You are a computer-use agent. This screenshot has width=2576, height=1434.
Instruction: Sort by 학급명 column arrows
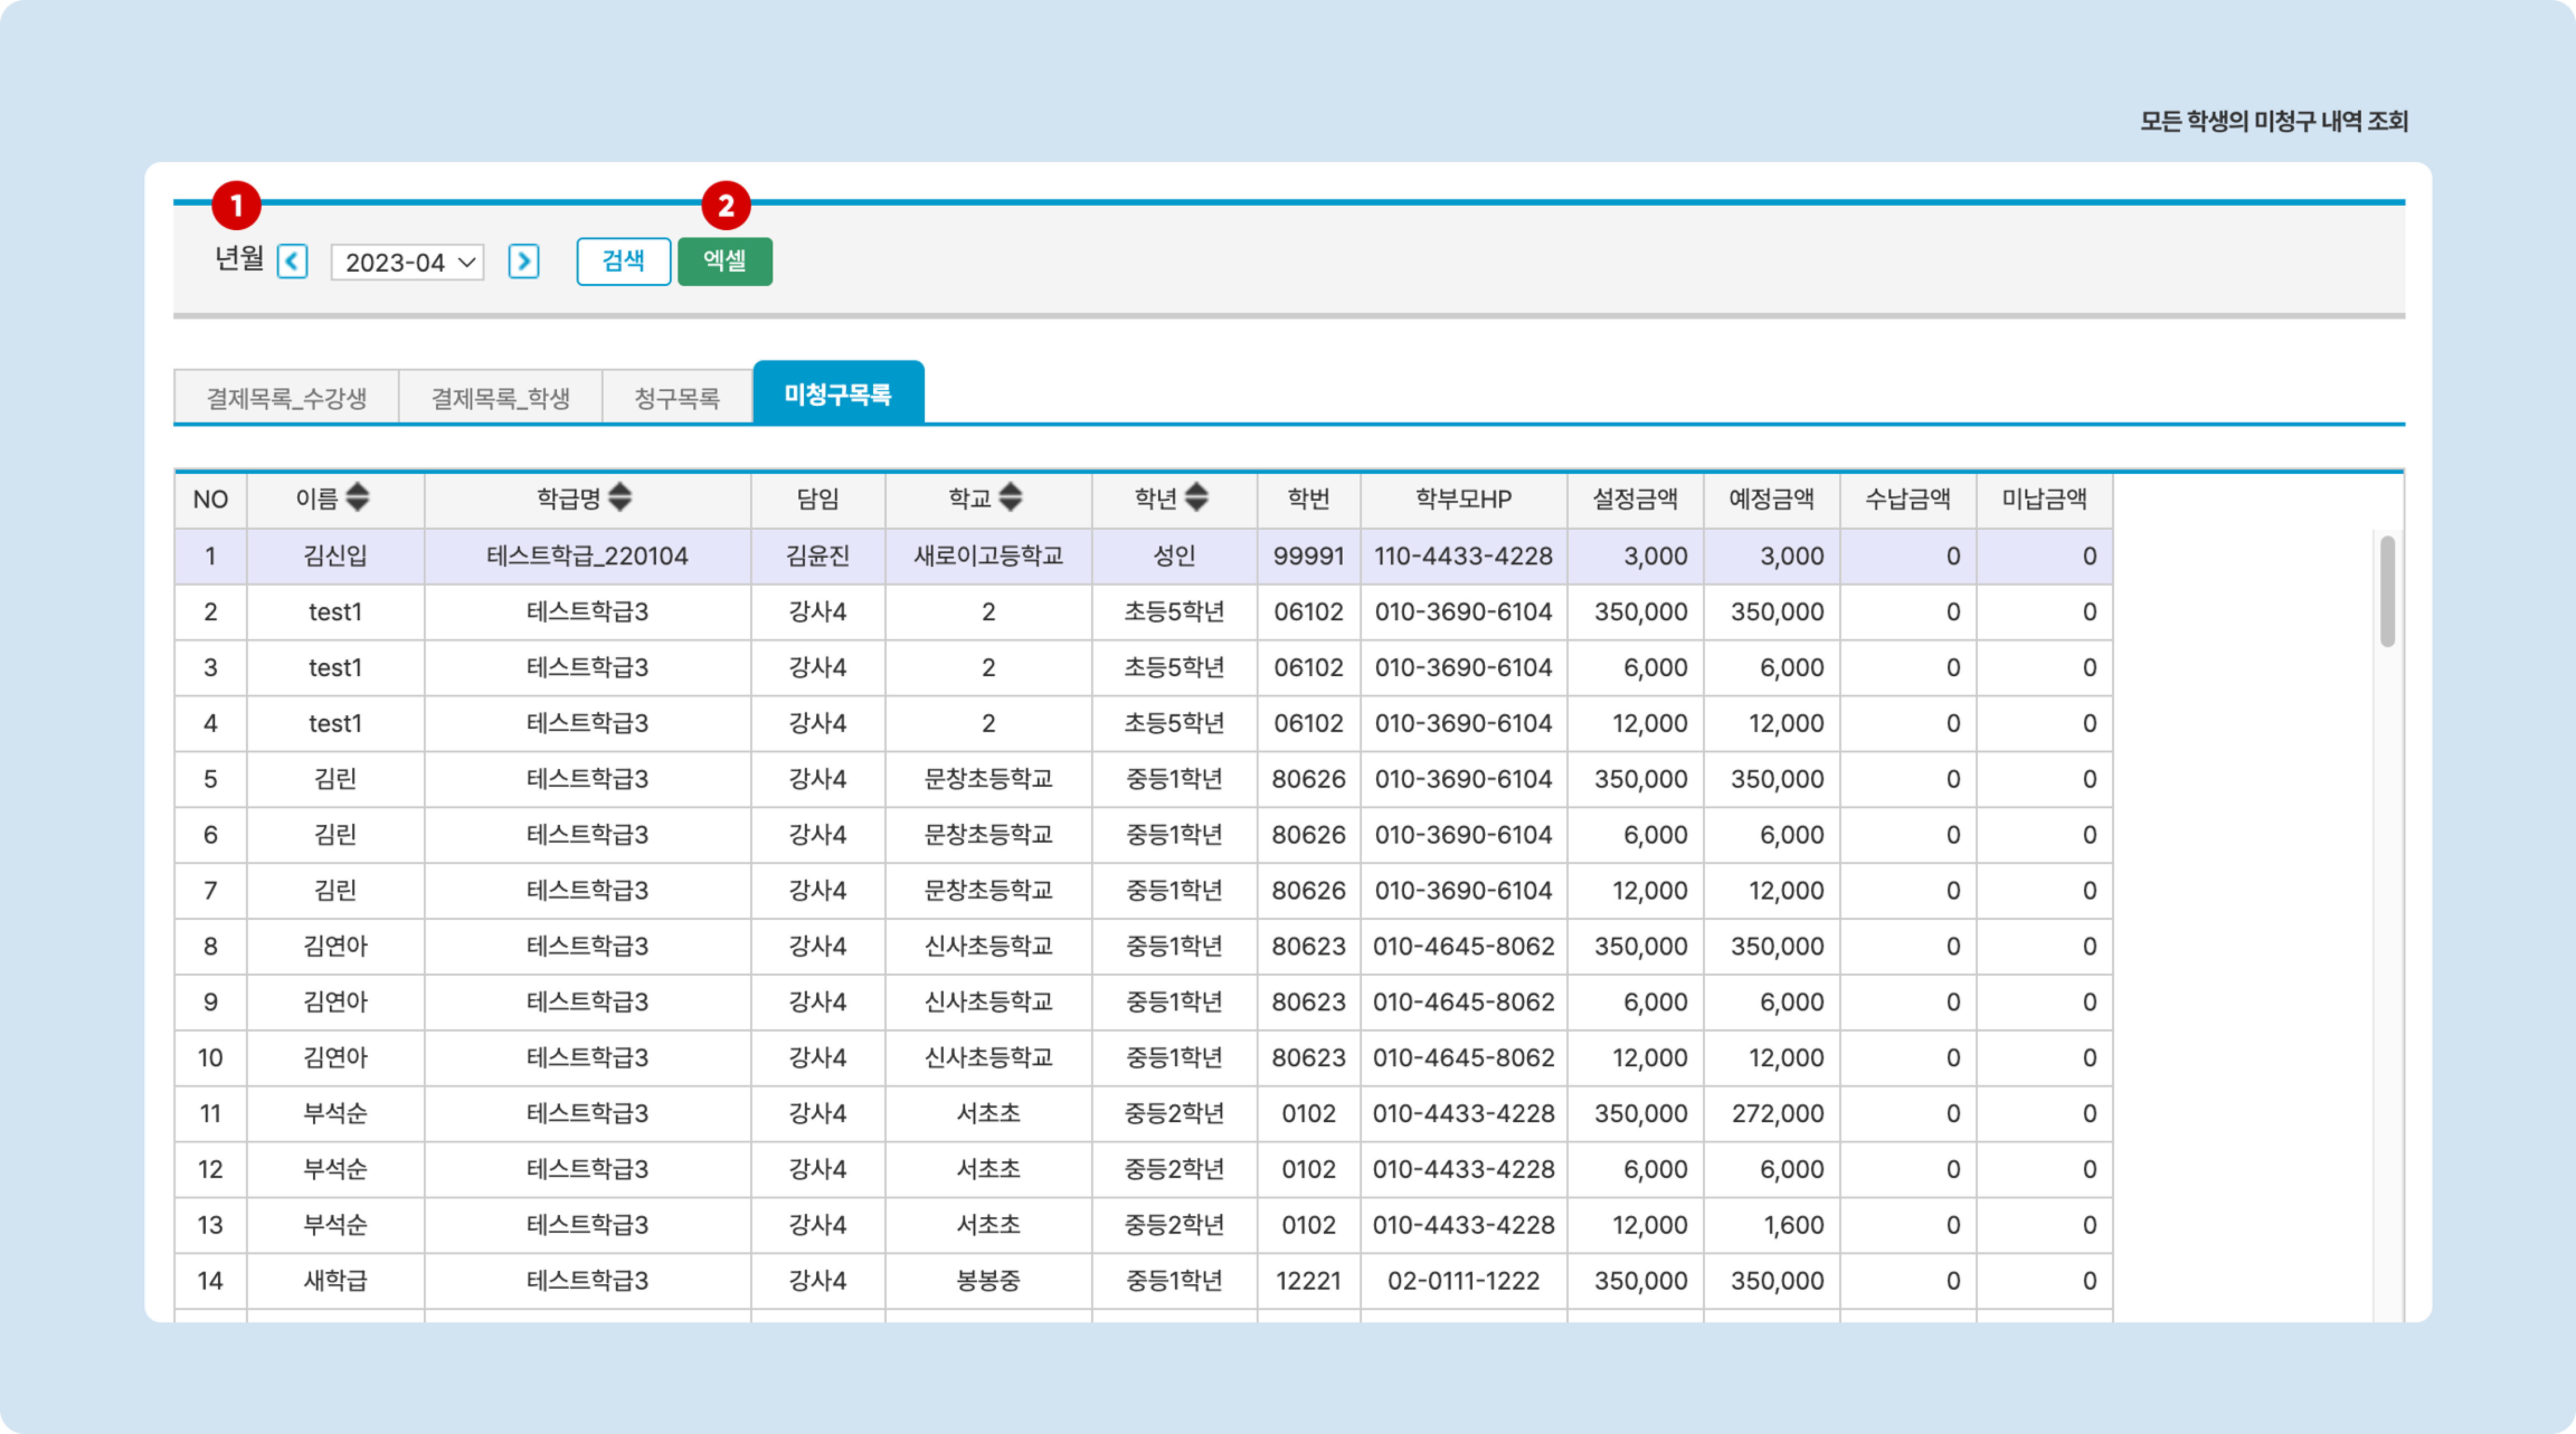620,497
